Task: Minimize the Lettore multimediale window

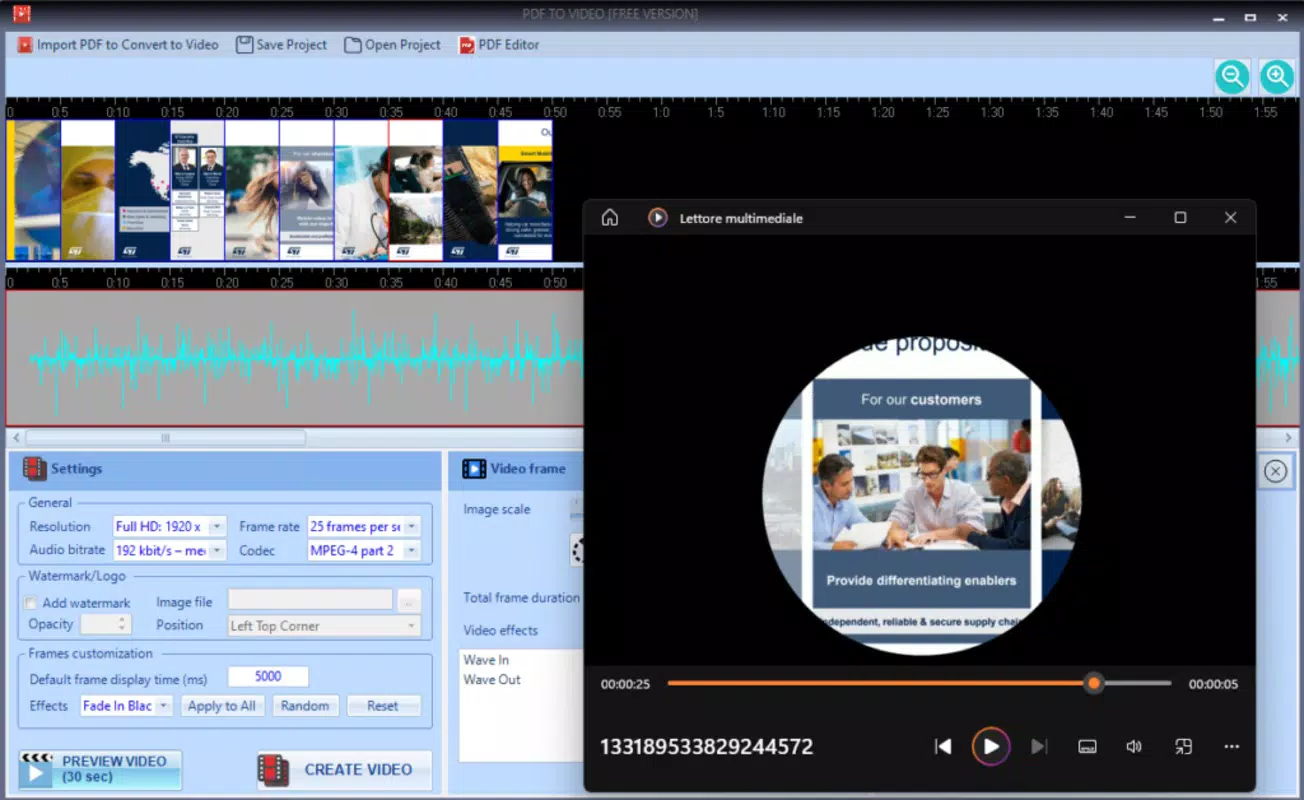Action: 1130,217
